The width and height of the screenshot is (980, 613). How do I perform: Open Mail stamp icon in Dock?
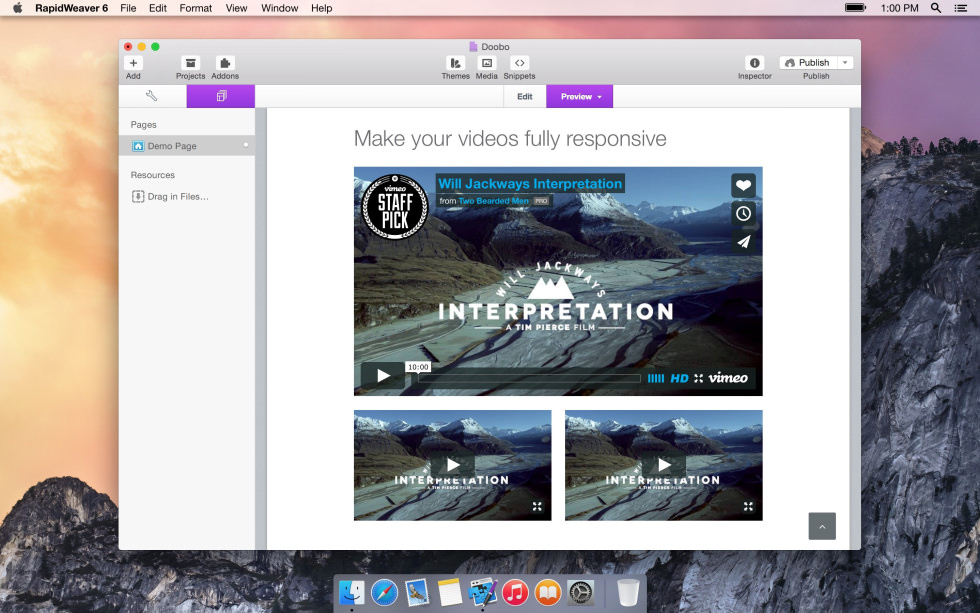click(417, 592)
